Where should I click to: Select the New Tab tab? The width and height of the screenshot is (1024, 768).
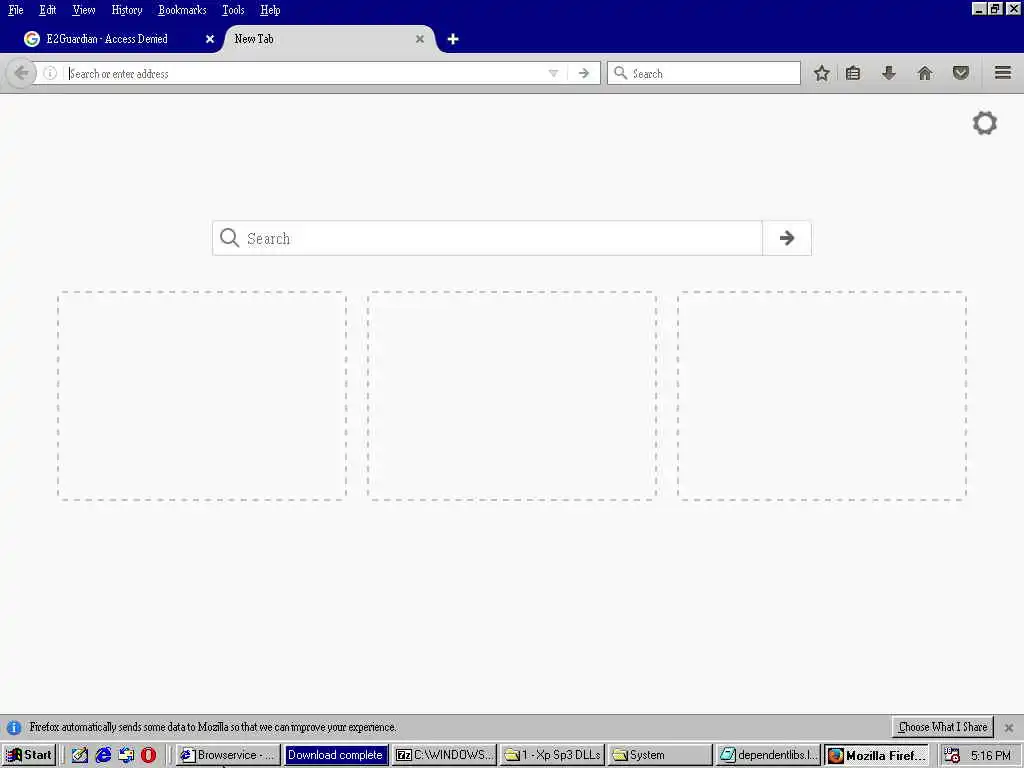(327, 39)
